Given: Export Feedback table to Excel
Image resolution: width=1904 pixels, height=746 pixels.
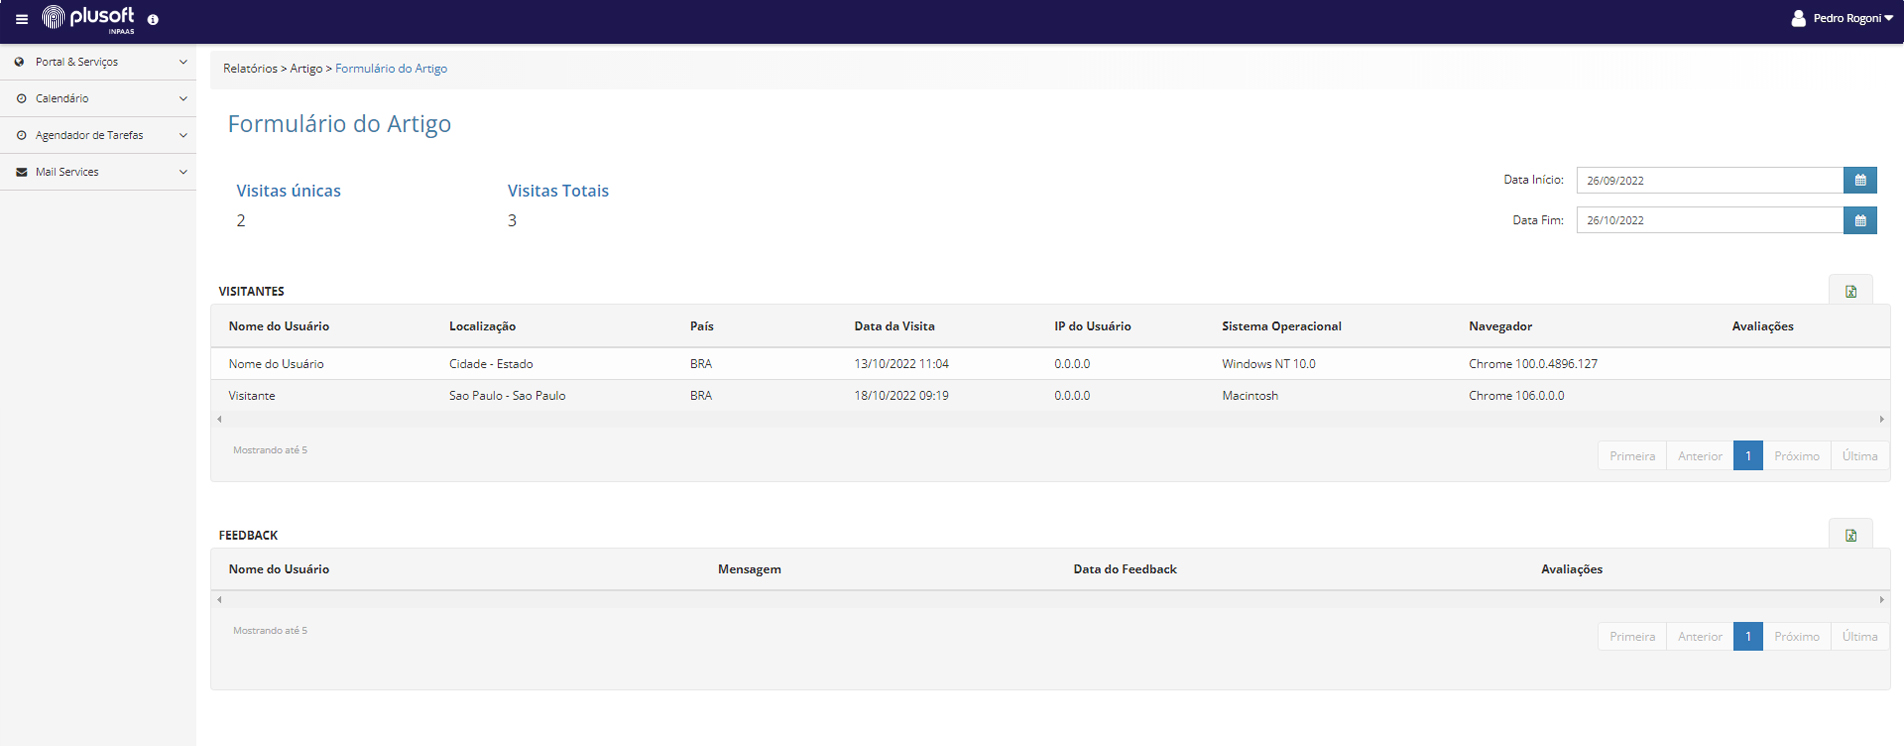Looking at the screenshot, I should pyautogui.click(x=1851, y=535).
